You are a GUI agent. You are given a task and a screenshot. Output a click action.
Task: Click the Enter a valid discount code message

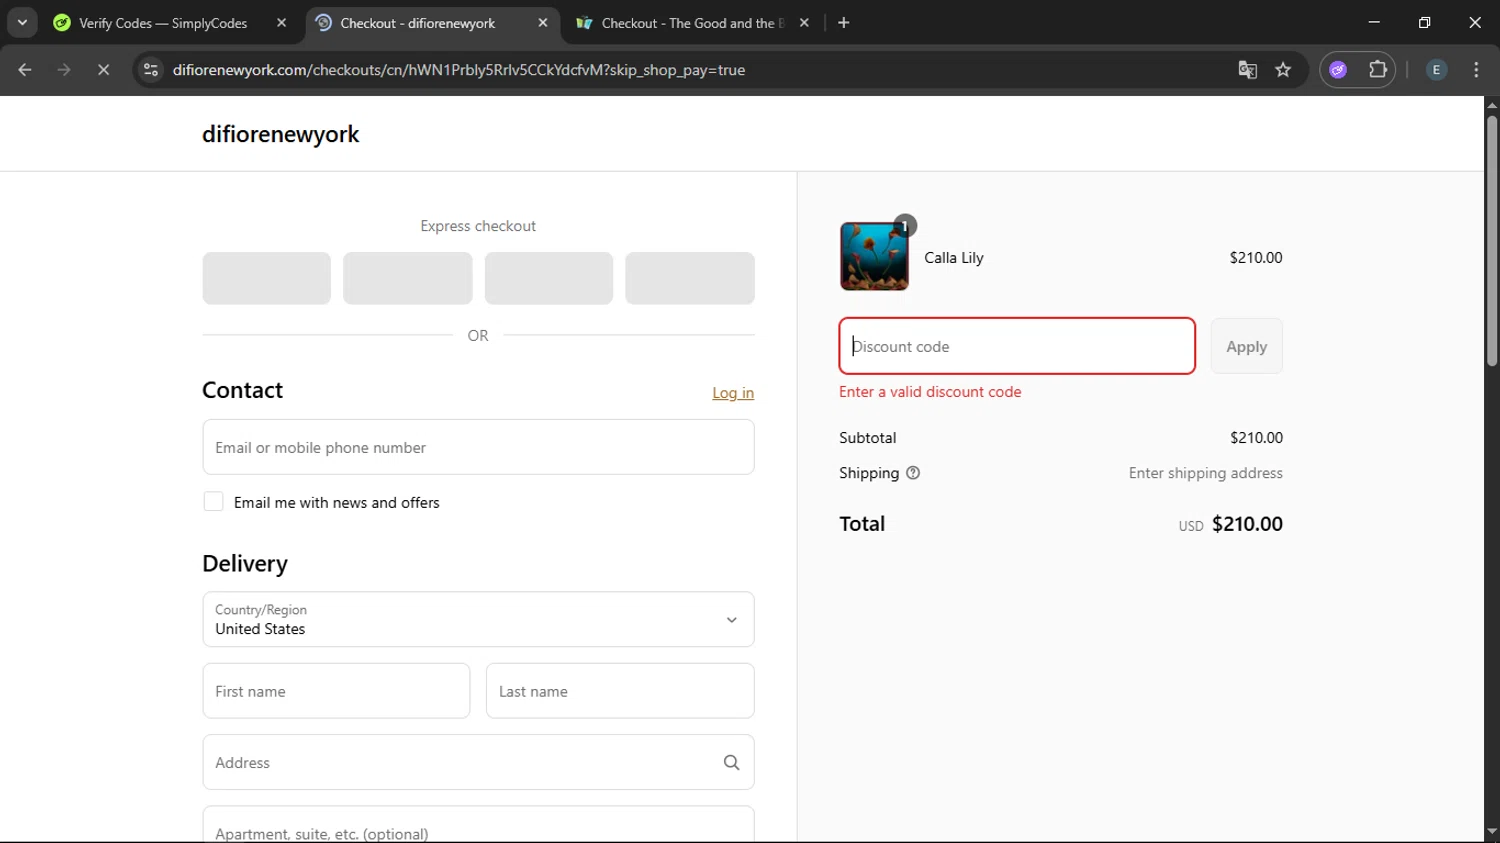[930, 392]
